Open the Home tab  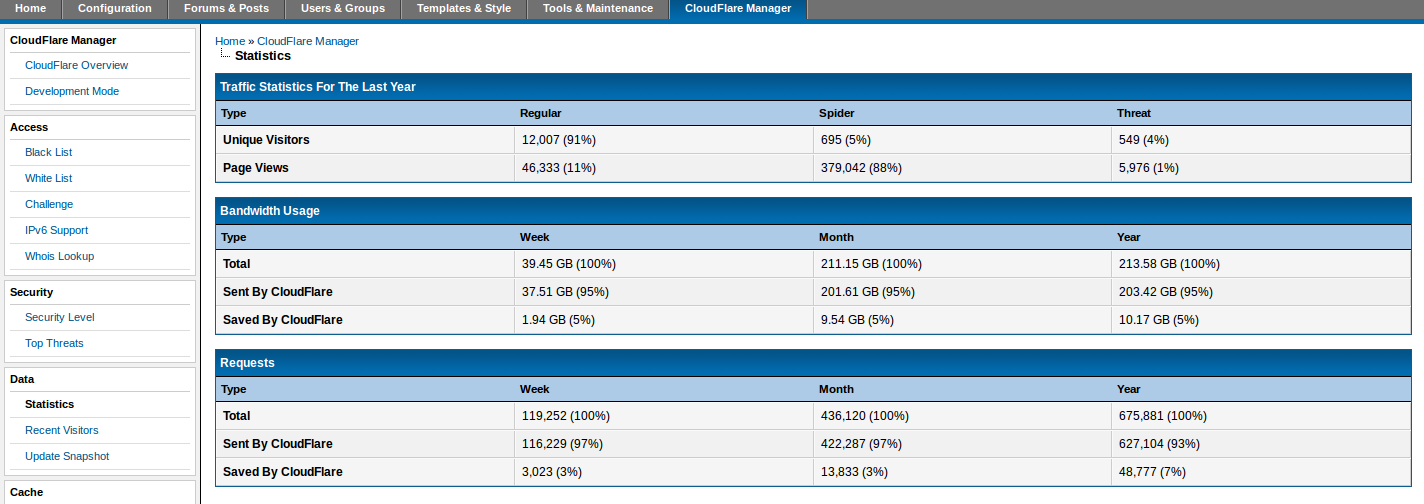(x=30, y=9)
